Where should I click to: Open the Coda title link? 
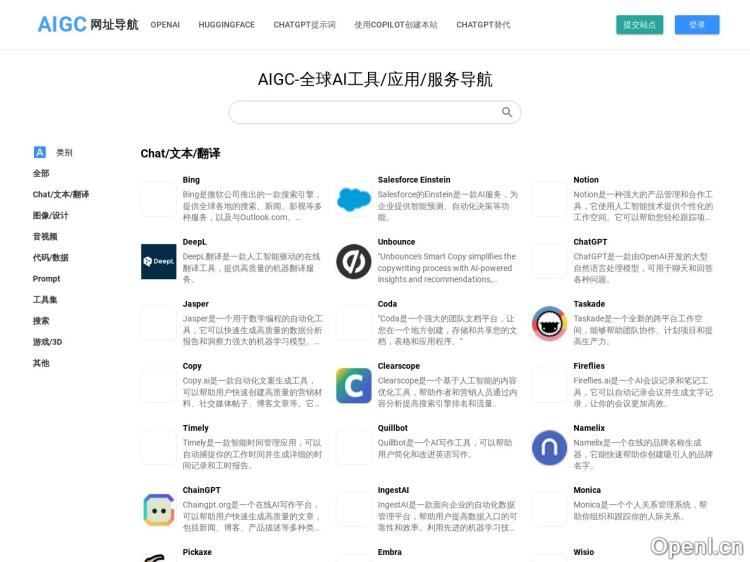(387, 304)
